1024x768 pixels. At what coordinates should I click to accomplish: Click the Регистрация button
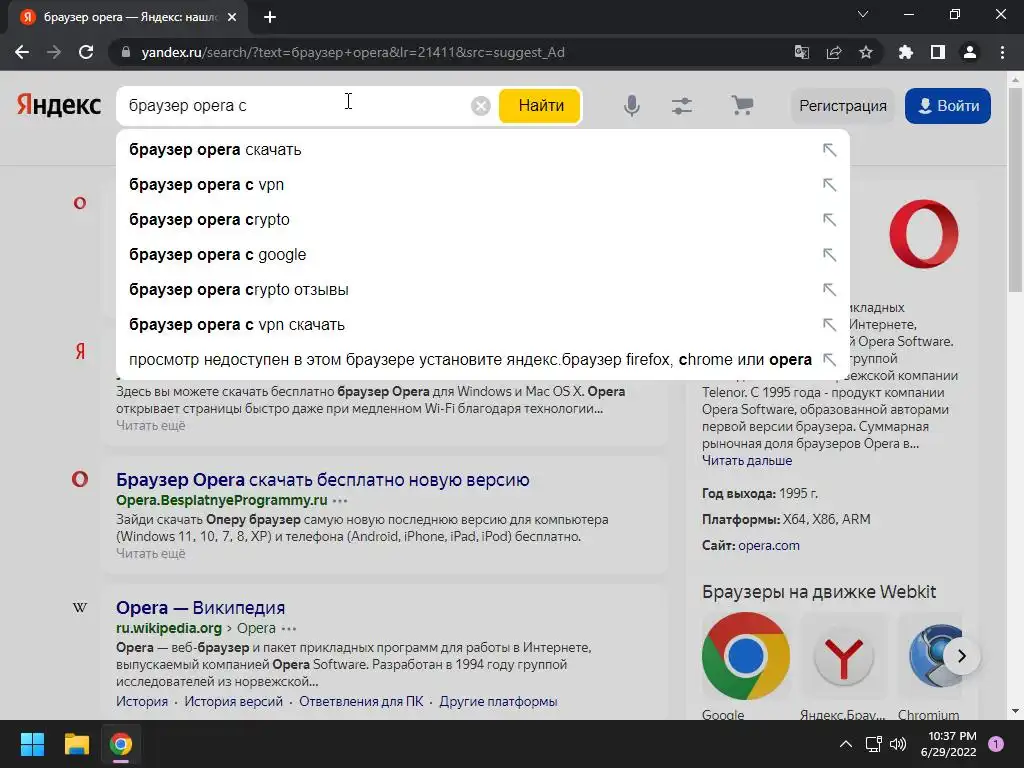tap(842, 106)
